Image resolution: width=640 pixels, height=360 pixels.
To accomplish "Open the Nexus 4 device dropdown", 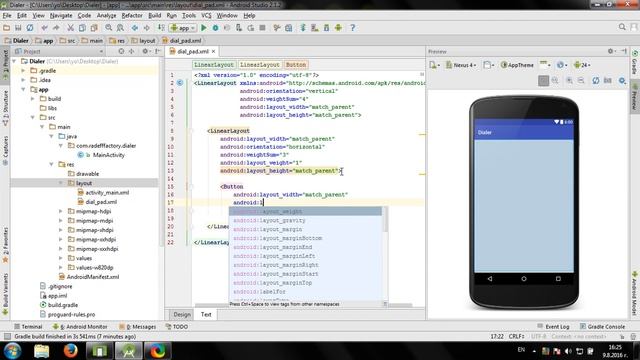I will point(461,65).
